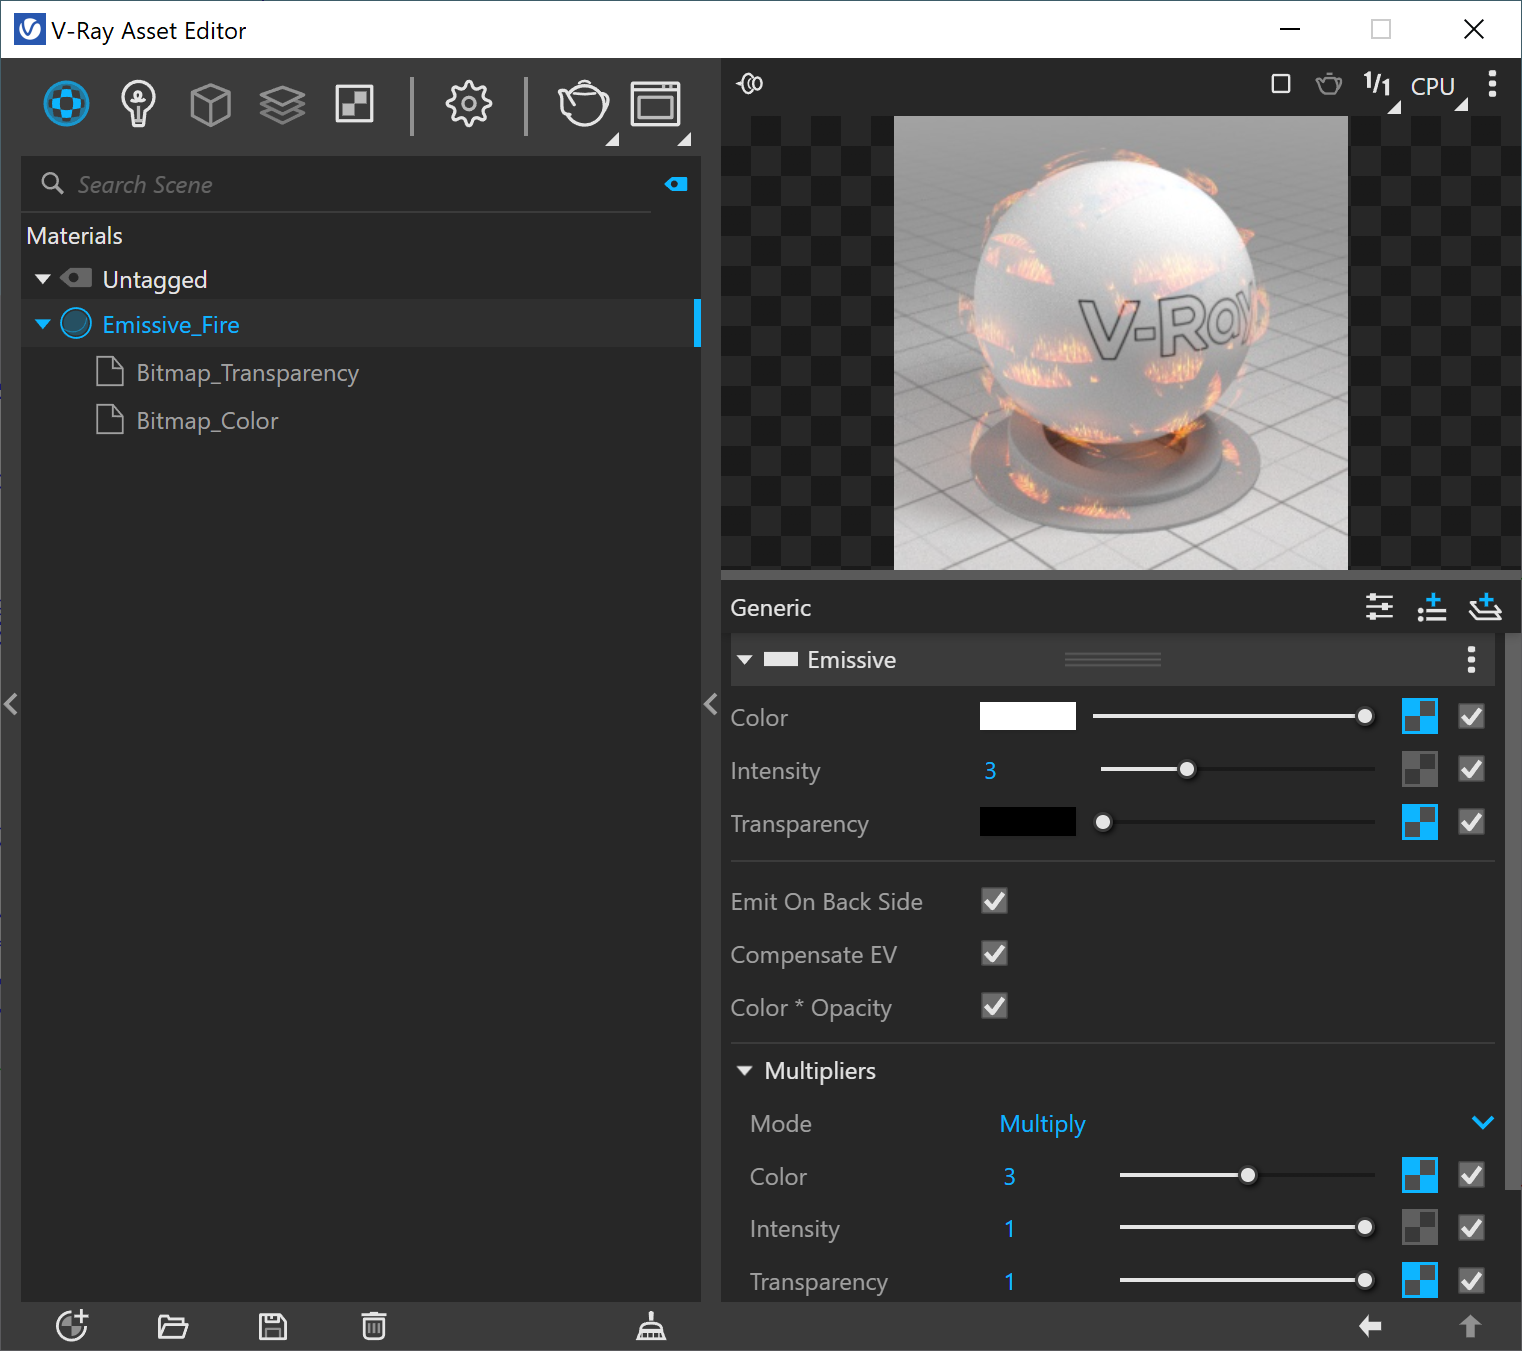This screenshot has height=1351, width=1522.
Task: Click the material preview thumbnail
Action: [1121, 343]
